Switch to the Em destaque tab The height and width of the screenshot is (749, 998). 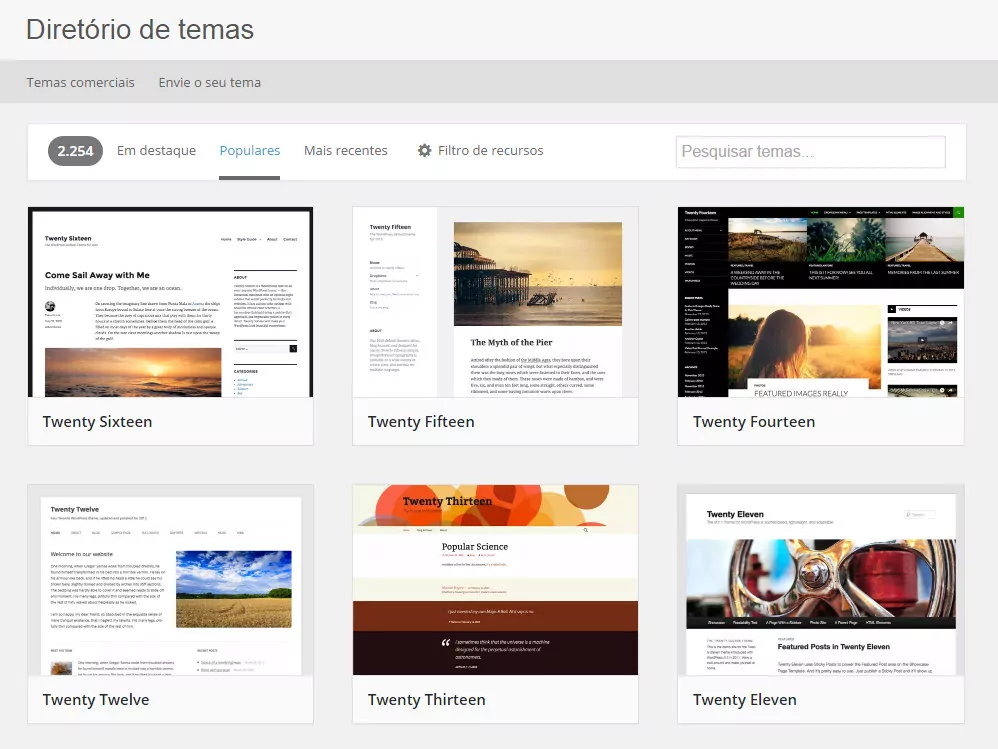[x=156, y=151]
